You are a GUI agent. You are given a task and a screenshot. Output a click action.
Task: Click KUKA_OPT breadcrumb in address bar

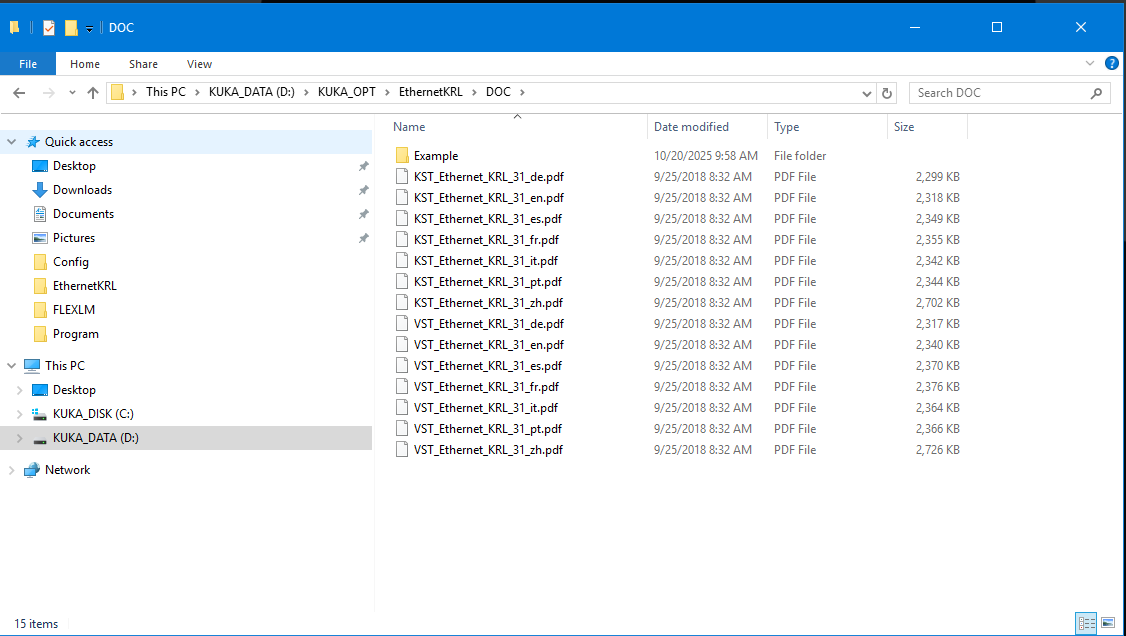(x=346, y=92)
